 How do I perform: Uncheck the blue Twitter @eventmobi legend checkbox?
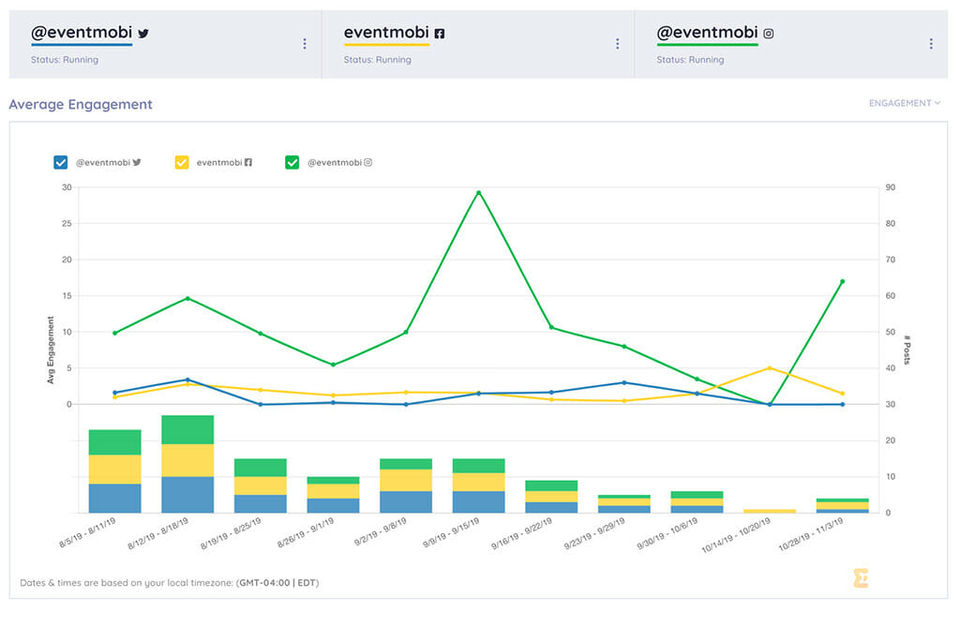(61, 162)
